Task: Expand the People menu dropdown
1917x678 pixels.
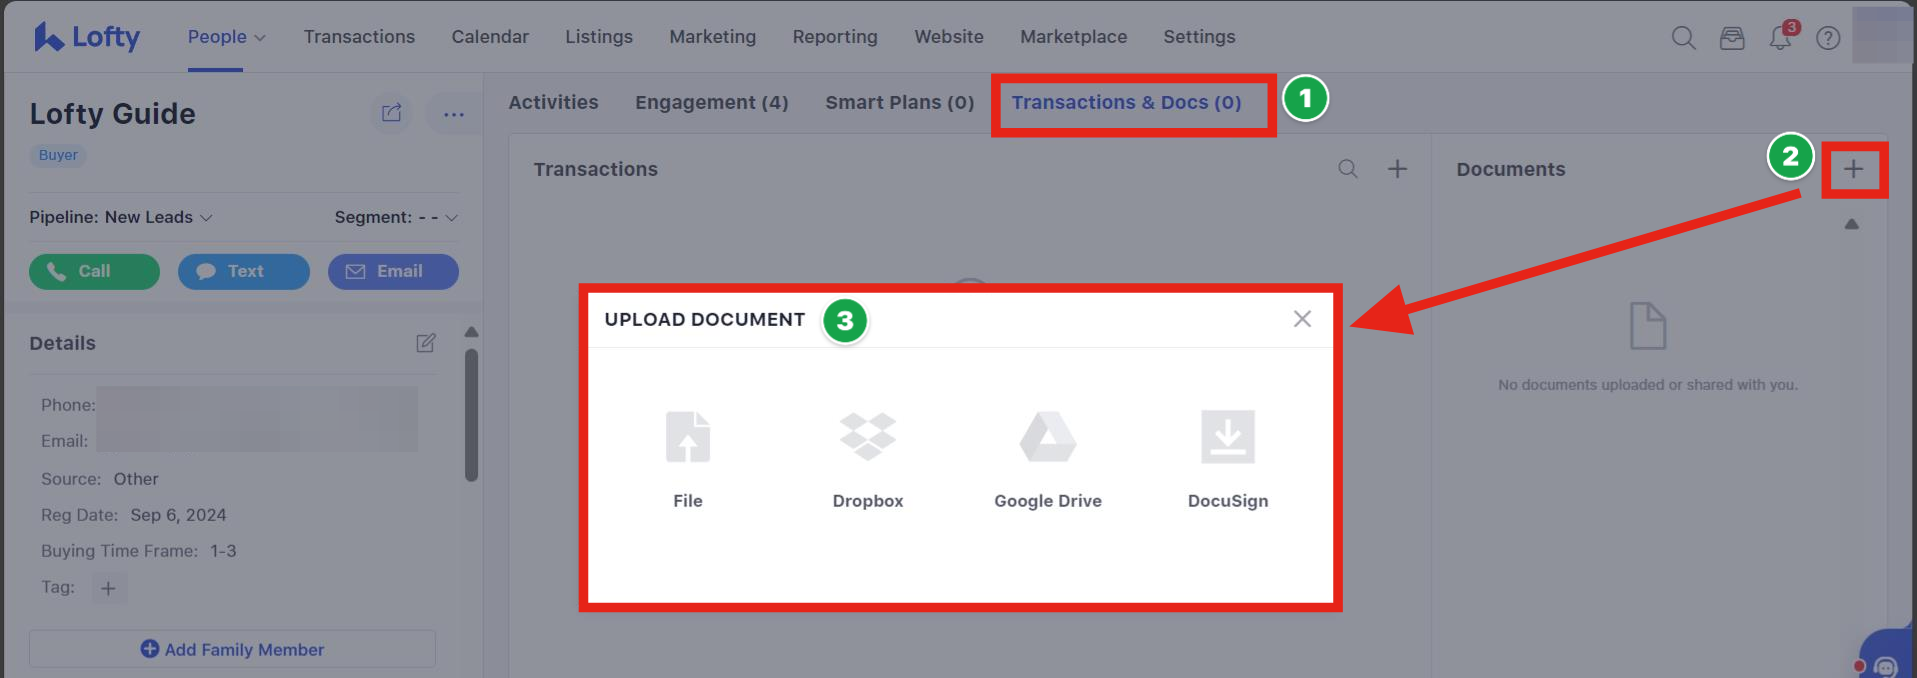Action: tap(226, 37)
